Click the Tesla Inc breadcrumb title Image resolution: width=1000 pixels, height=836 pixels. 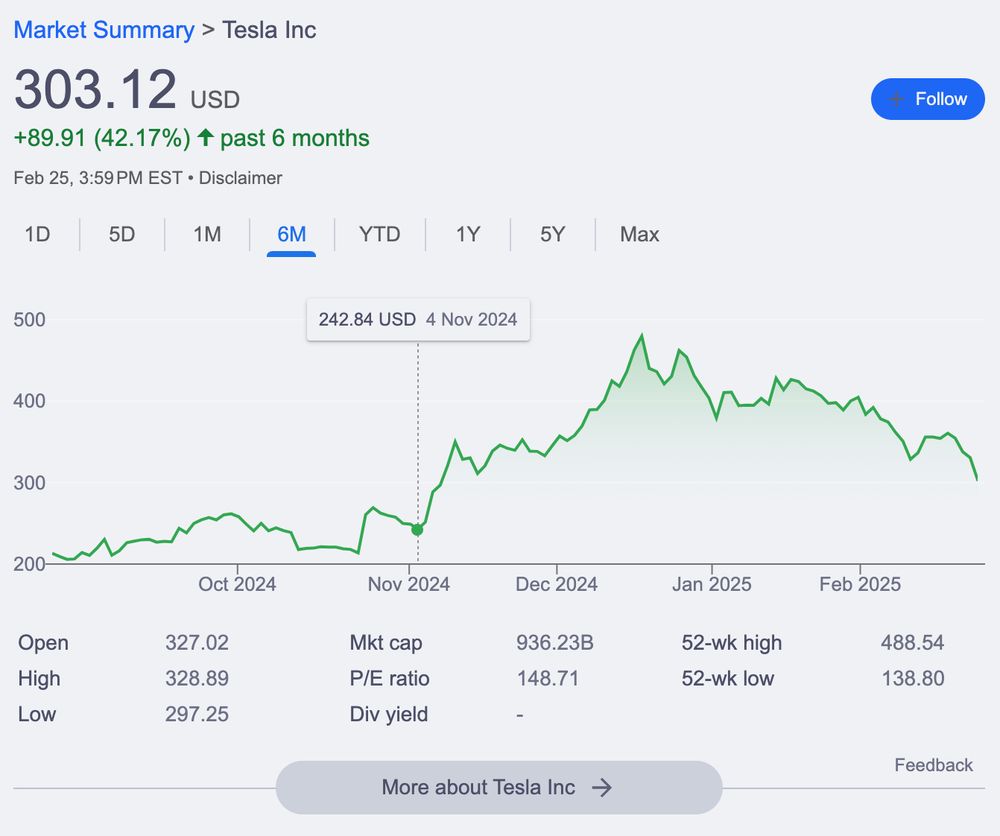[269, 30]
